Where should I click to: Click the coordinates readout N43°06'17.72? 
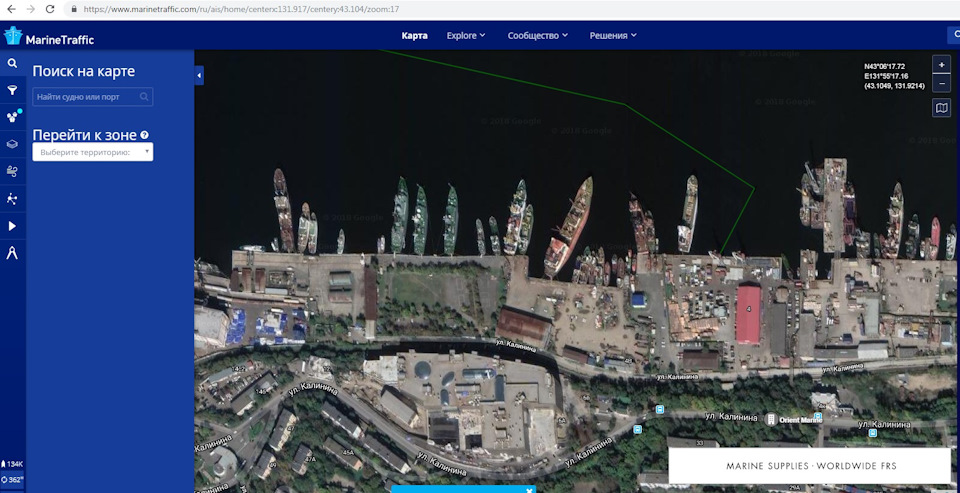[x=885, y=66]
